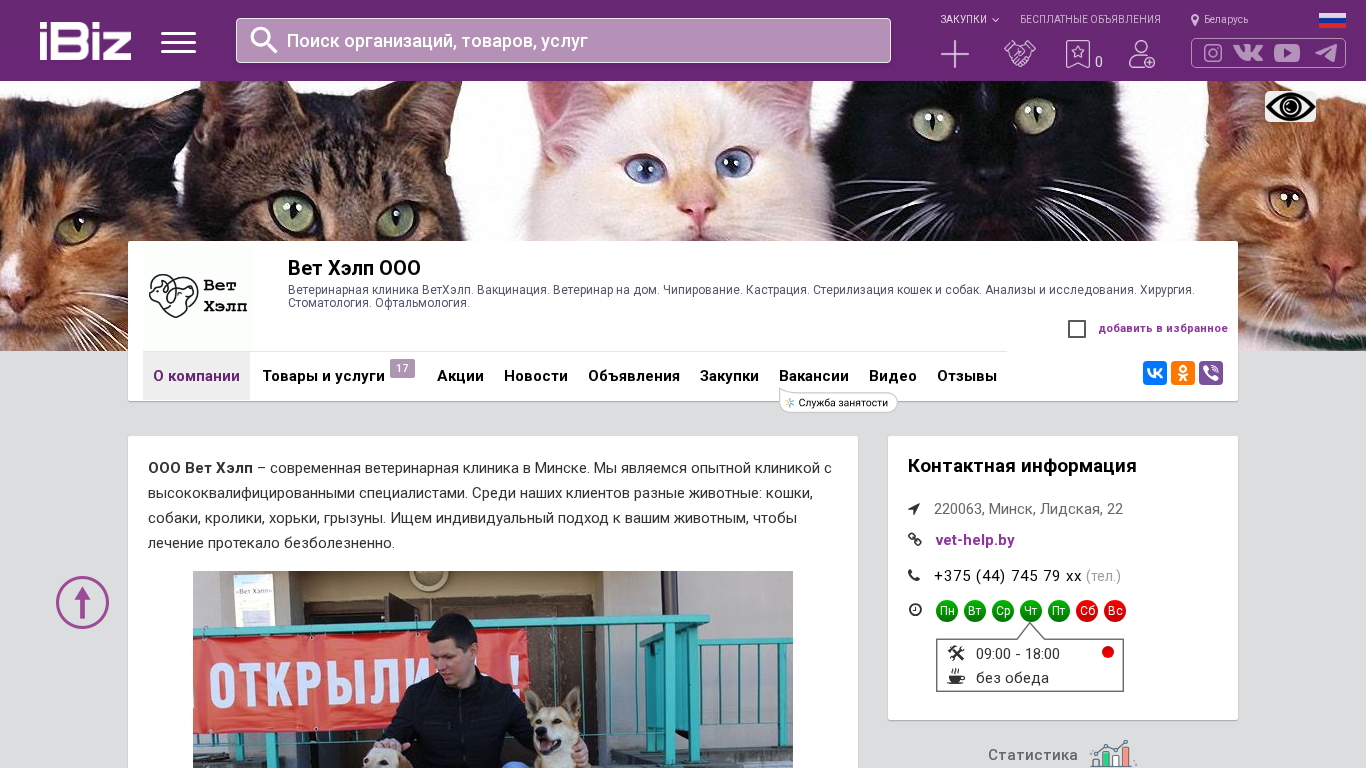This screenshot has height=768, width=1366.
Task: Select Thursday (Чт) working day
Action: (1031, 611)
